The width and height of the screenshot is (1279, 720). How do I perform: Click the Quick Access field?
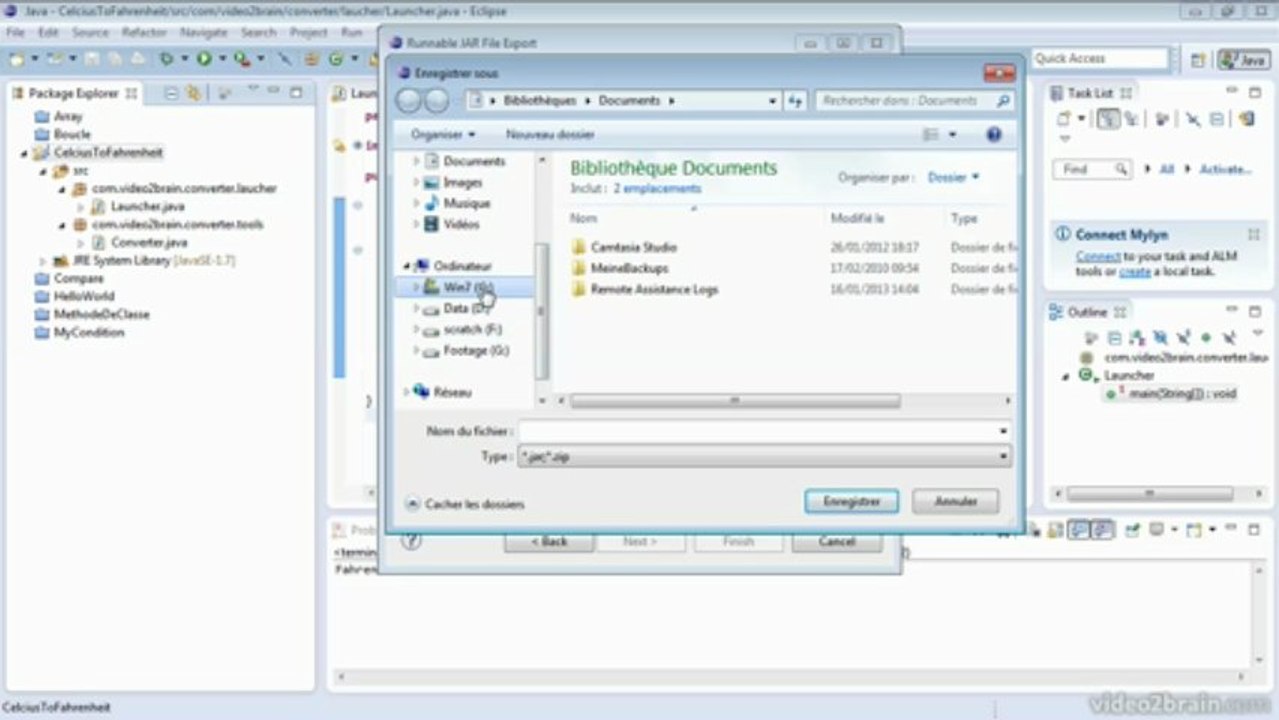tap(1100, 59)
